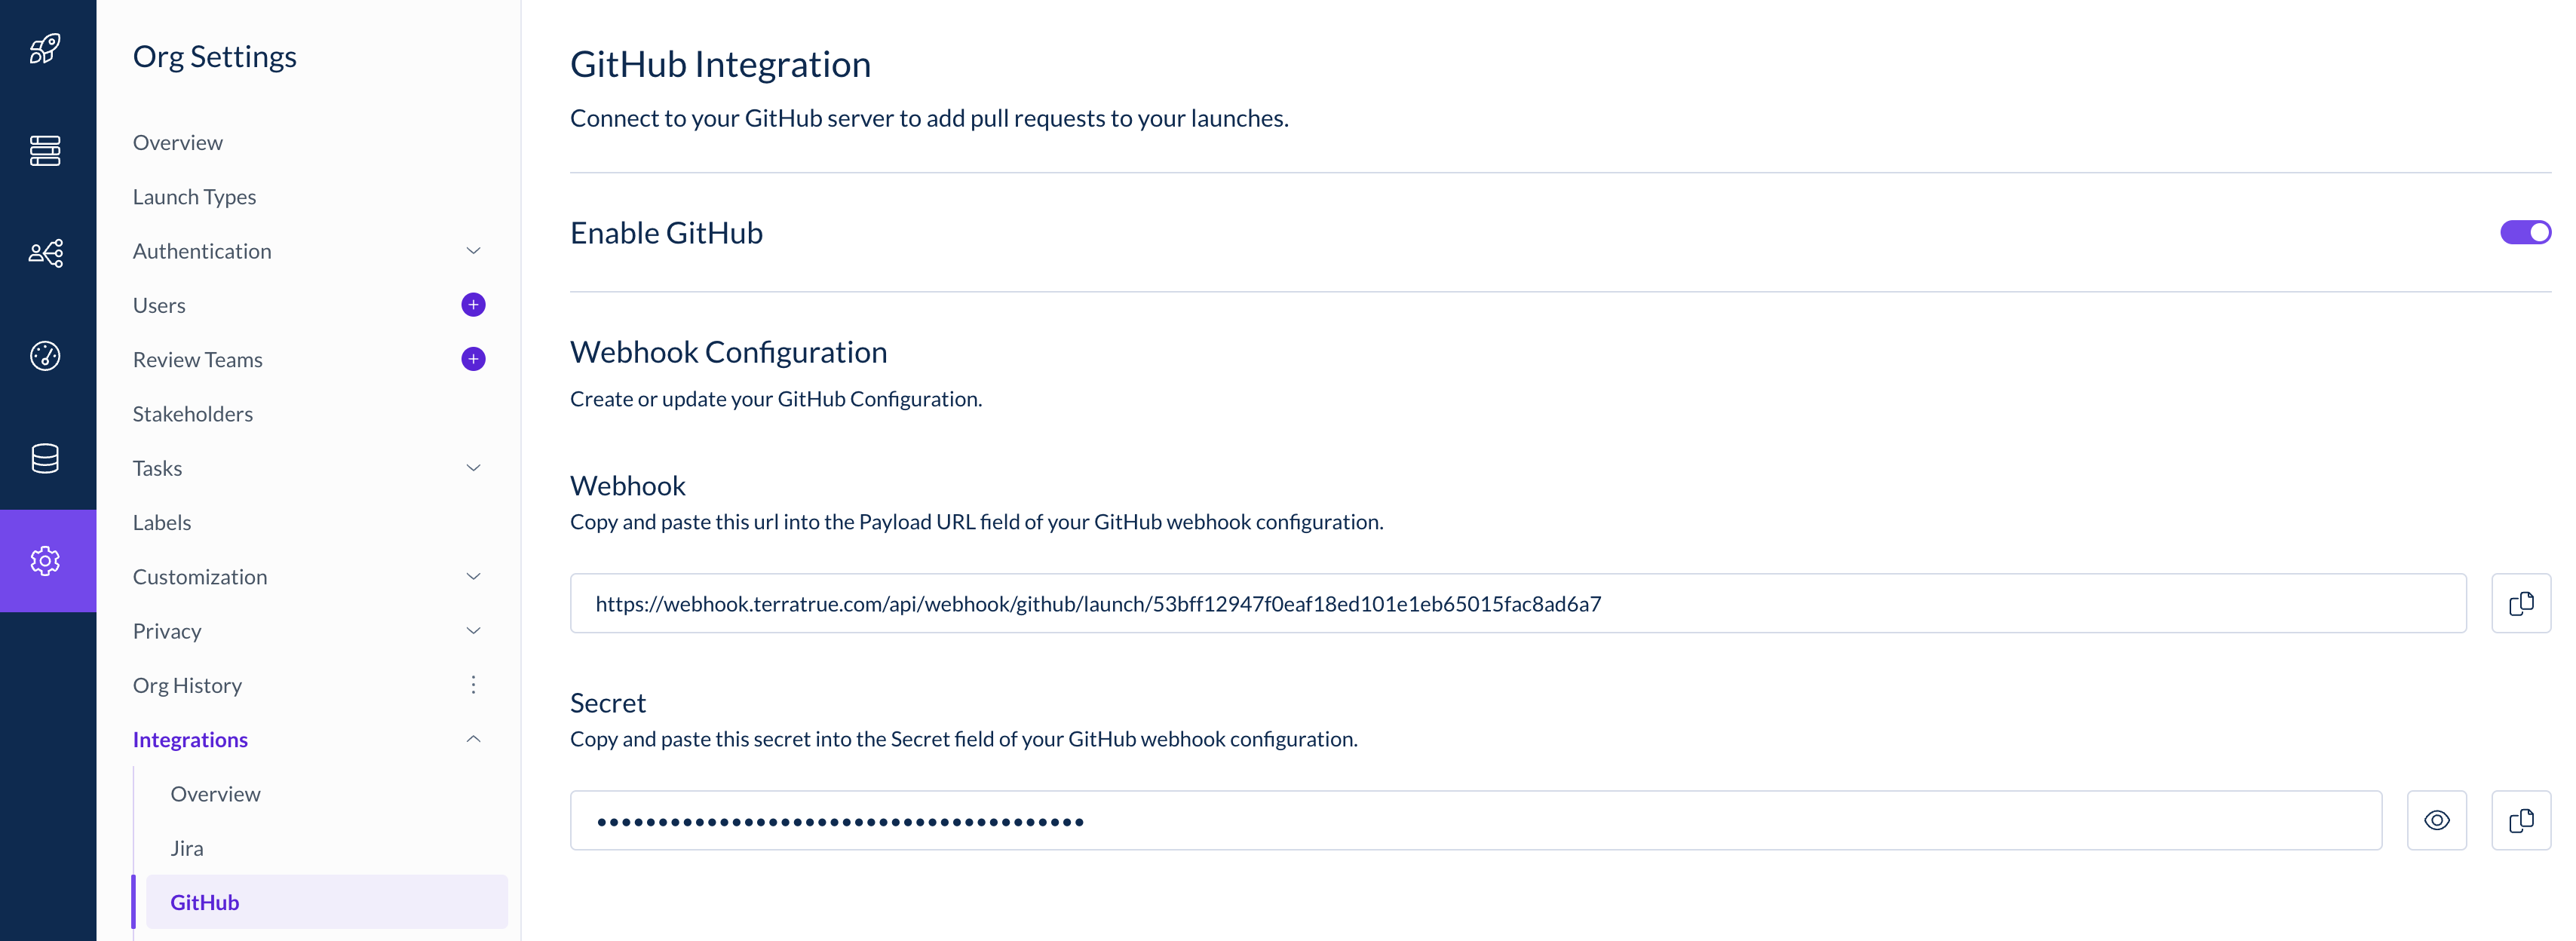Copy the webhook URL to clipboard
The height and width of the screenshot is (941, 2576).
2520,603
